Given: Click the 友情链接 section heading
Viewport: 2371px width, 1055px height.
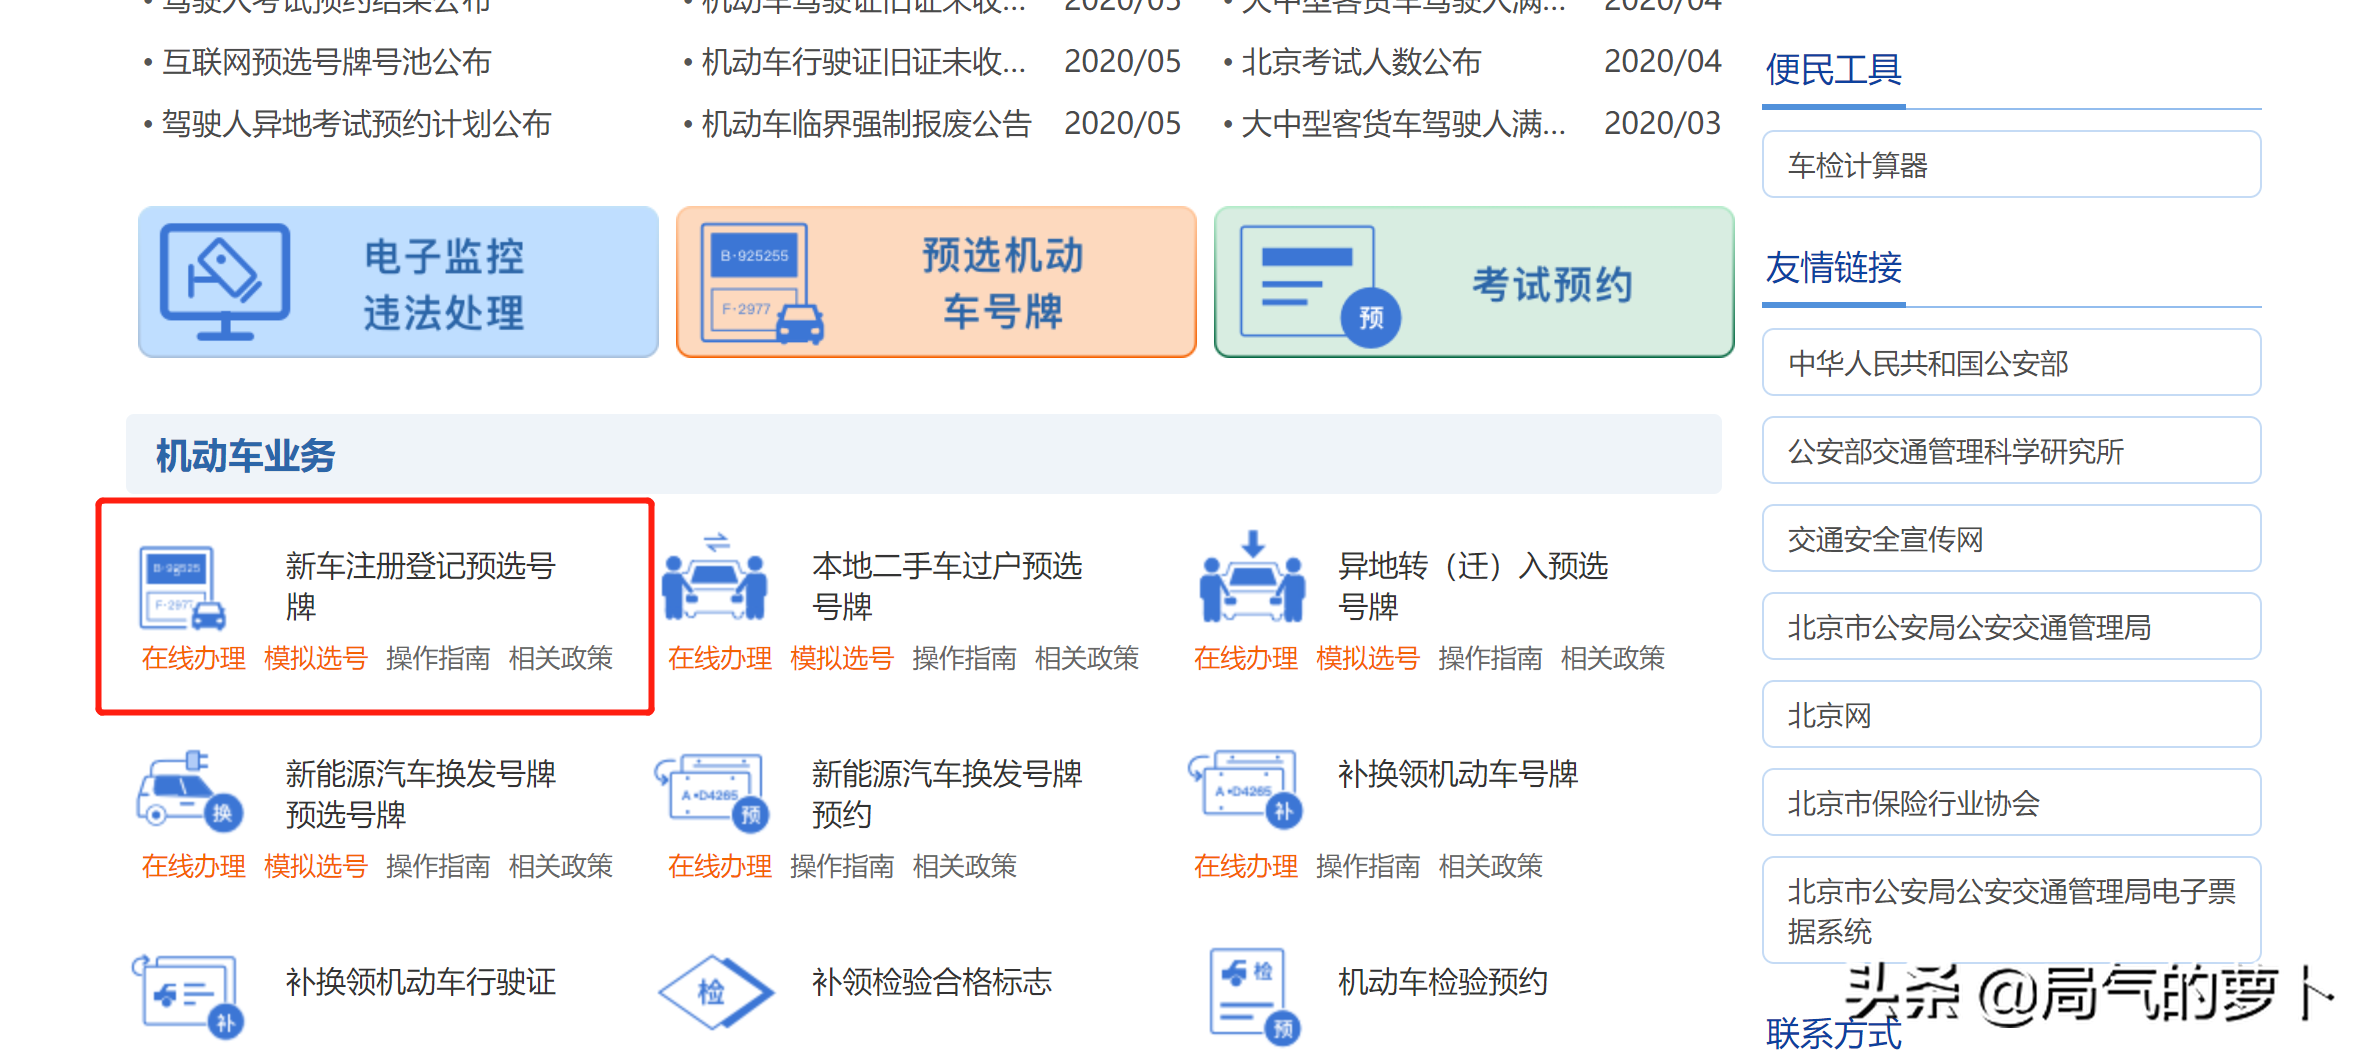Looking at the screenshot, I should [1833, 268].
